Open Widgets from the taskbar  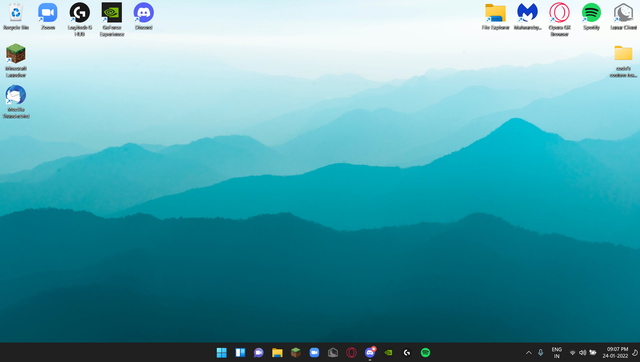coord(240,353)
